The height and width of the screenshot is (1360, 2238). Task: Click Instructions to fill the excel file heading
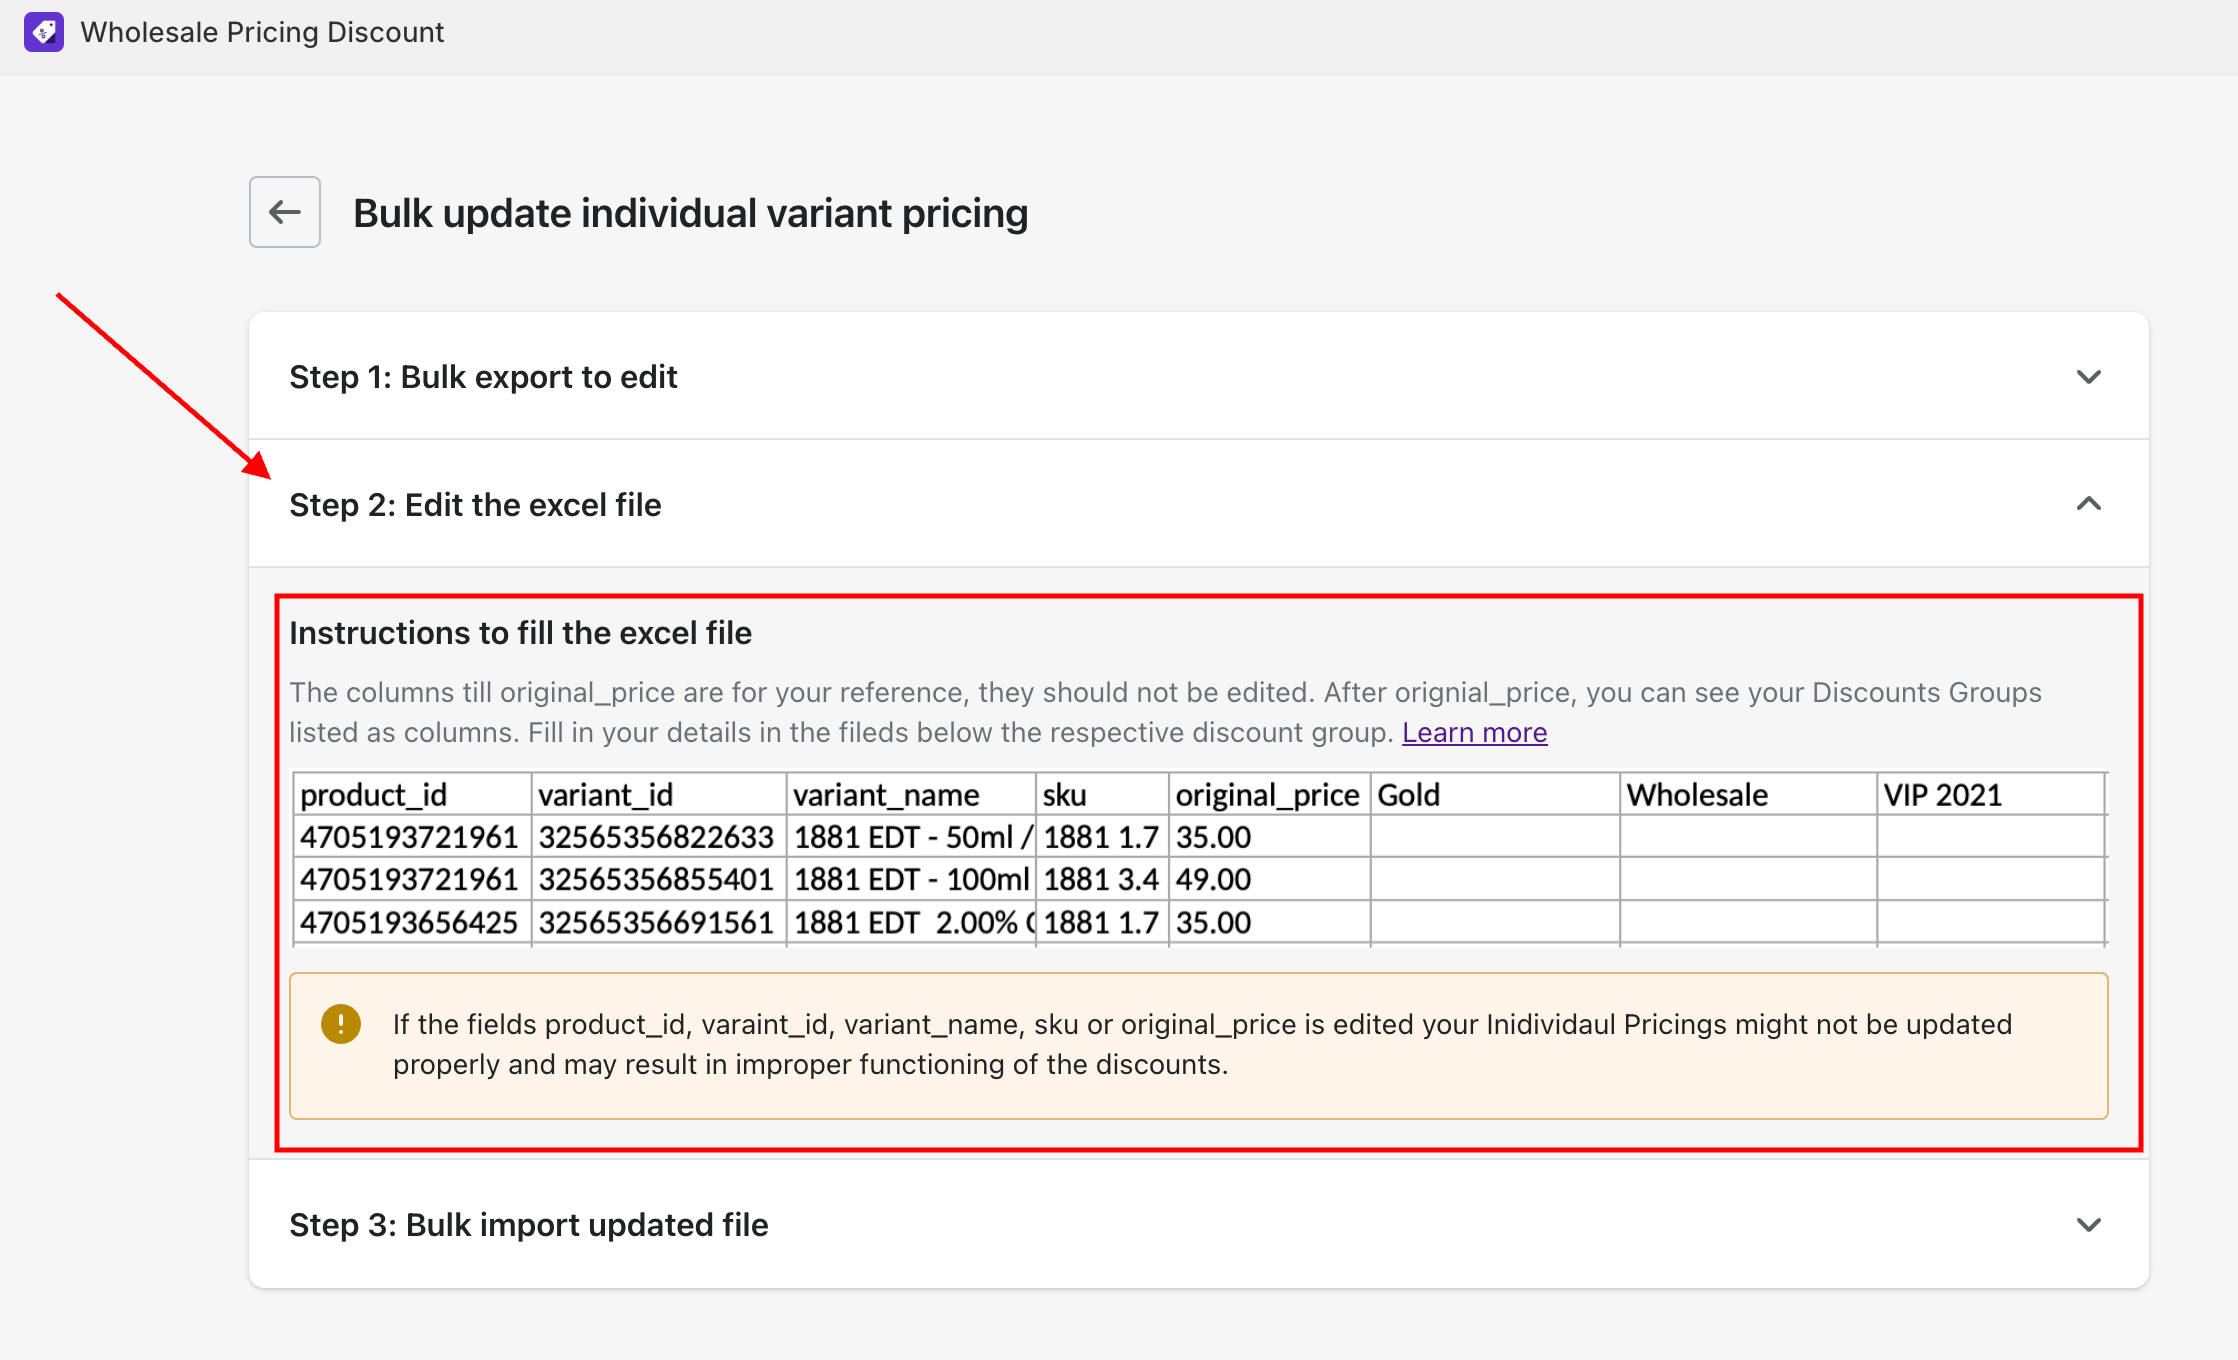(x=520, y=633)
